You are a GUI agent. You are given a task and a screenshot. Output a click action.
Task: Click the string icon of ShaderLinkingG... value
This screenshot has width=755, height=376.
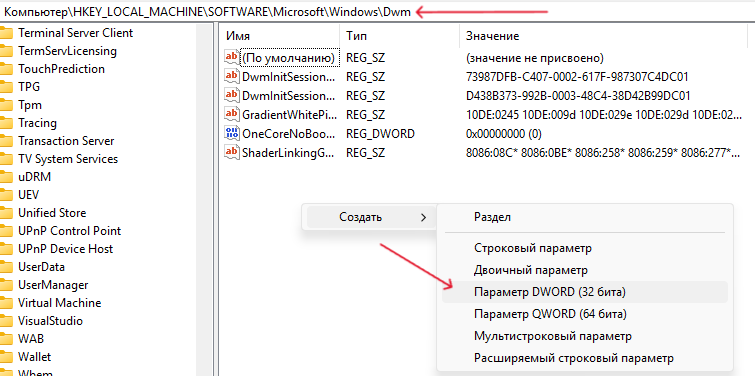click(x=232, y=152)
